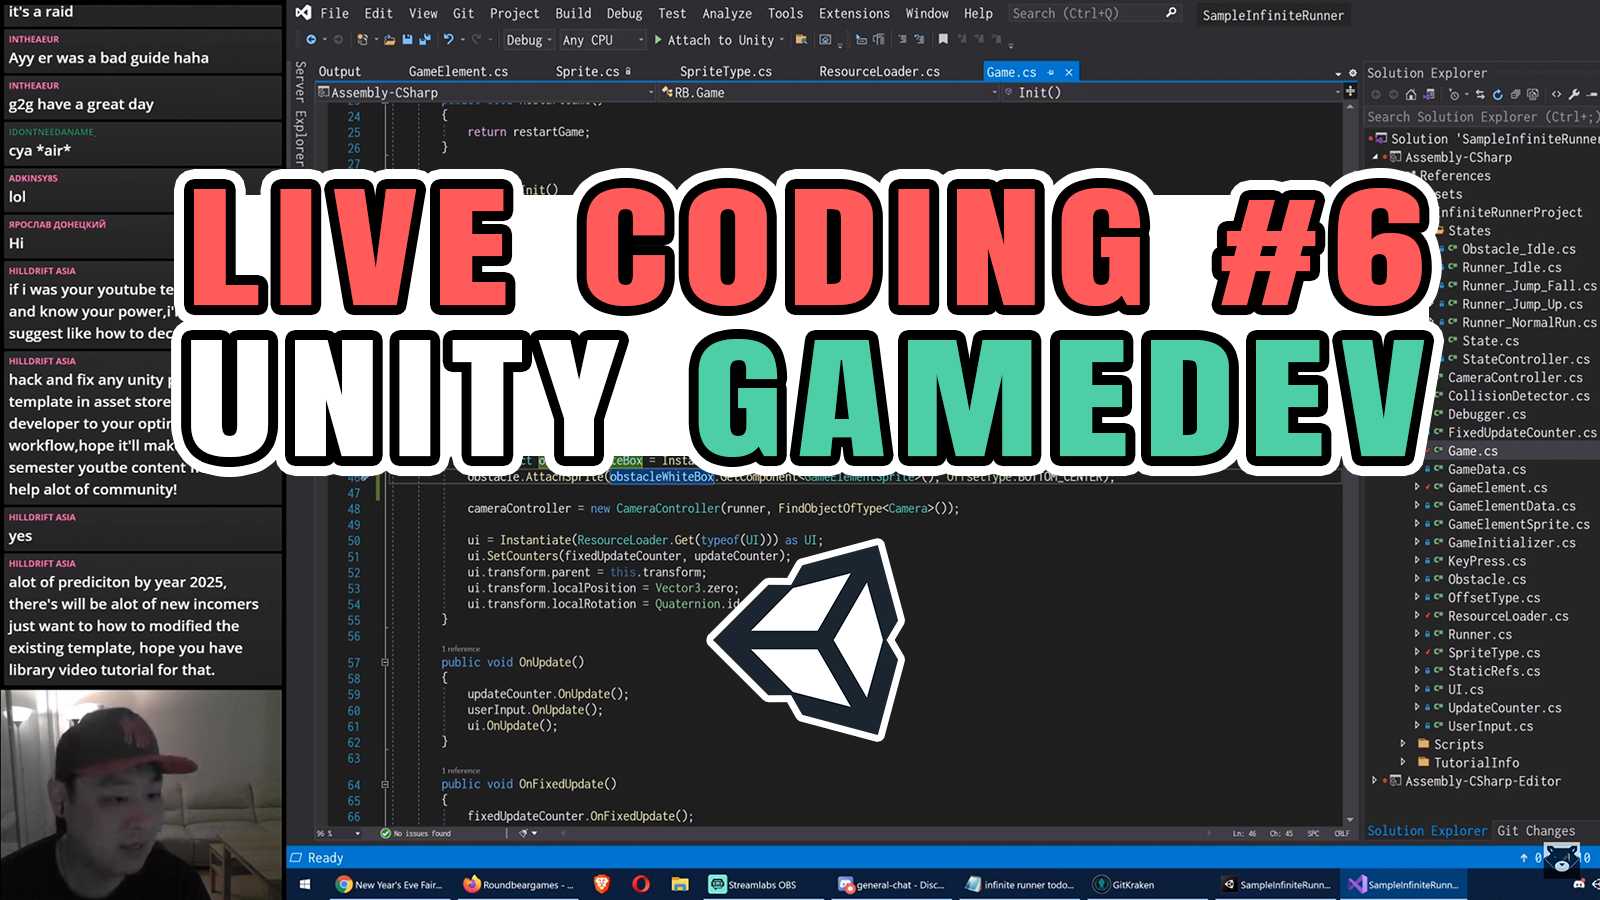
Task: Open the Any CPU platform dropdown
Action: (603, 40)
